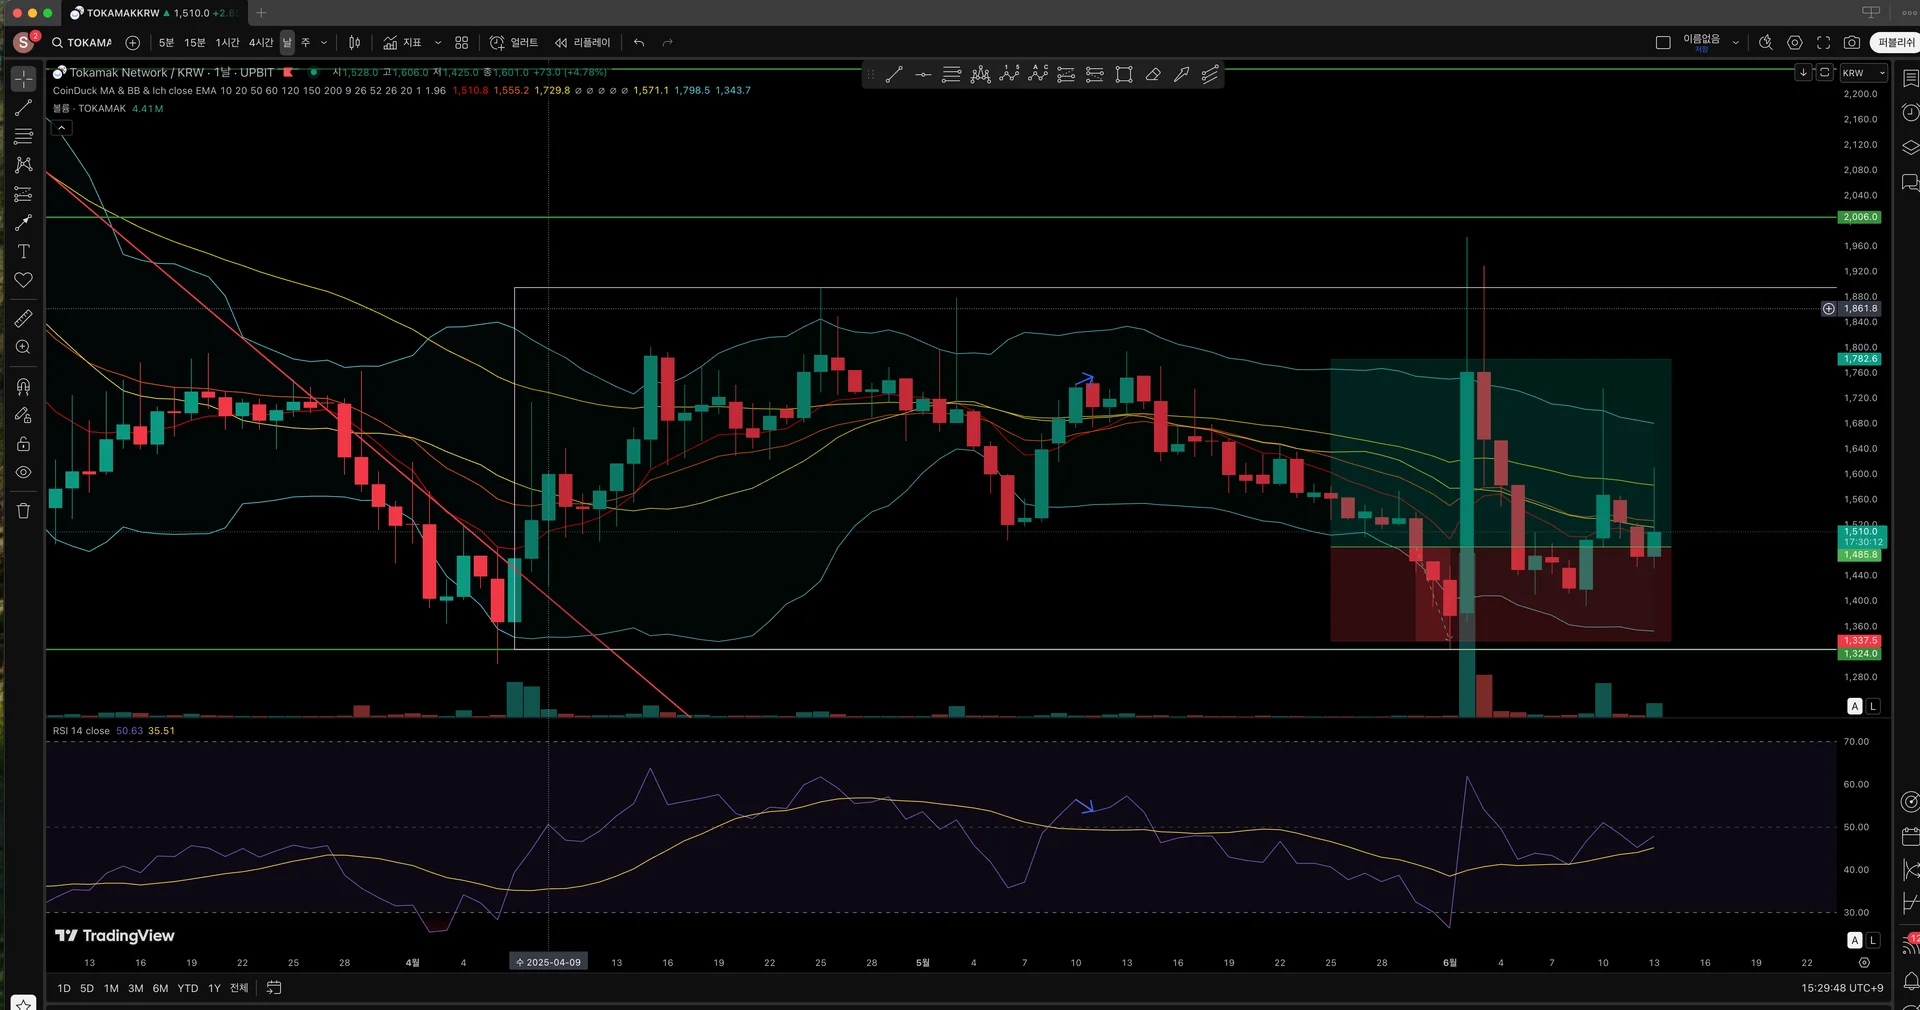Undo the last chart action
The height and width of the screenshot is (1010, 1920).
(639, 42)
